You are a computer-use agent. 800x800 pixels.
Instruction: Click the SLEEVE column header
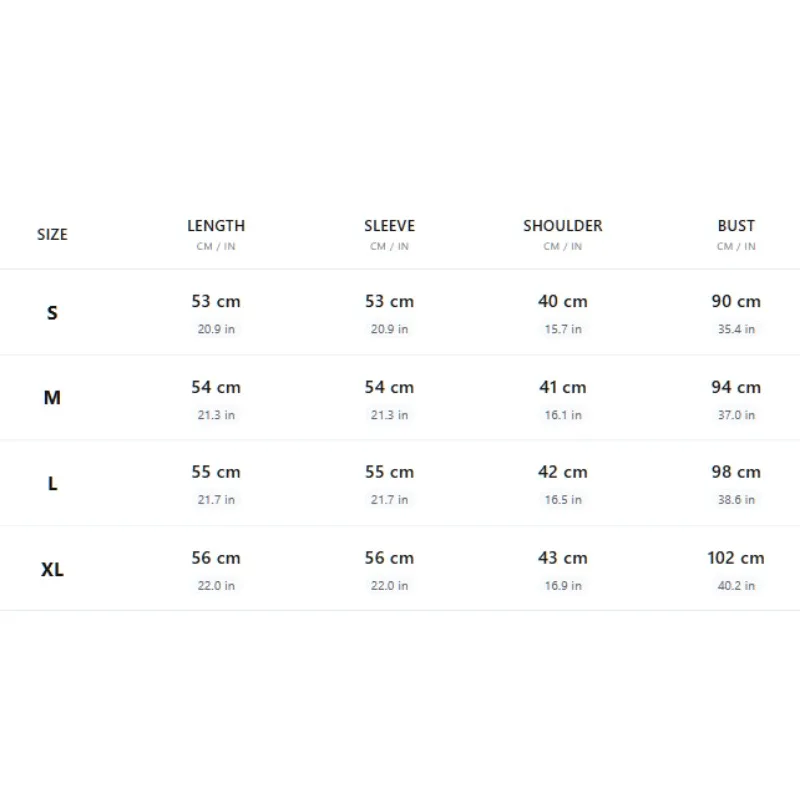click(389, 226)
